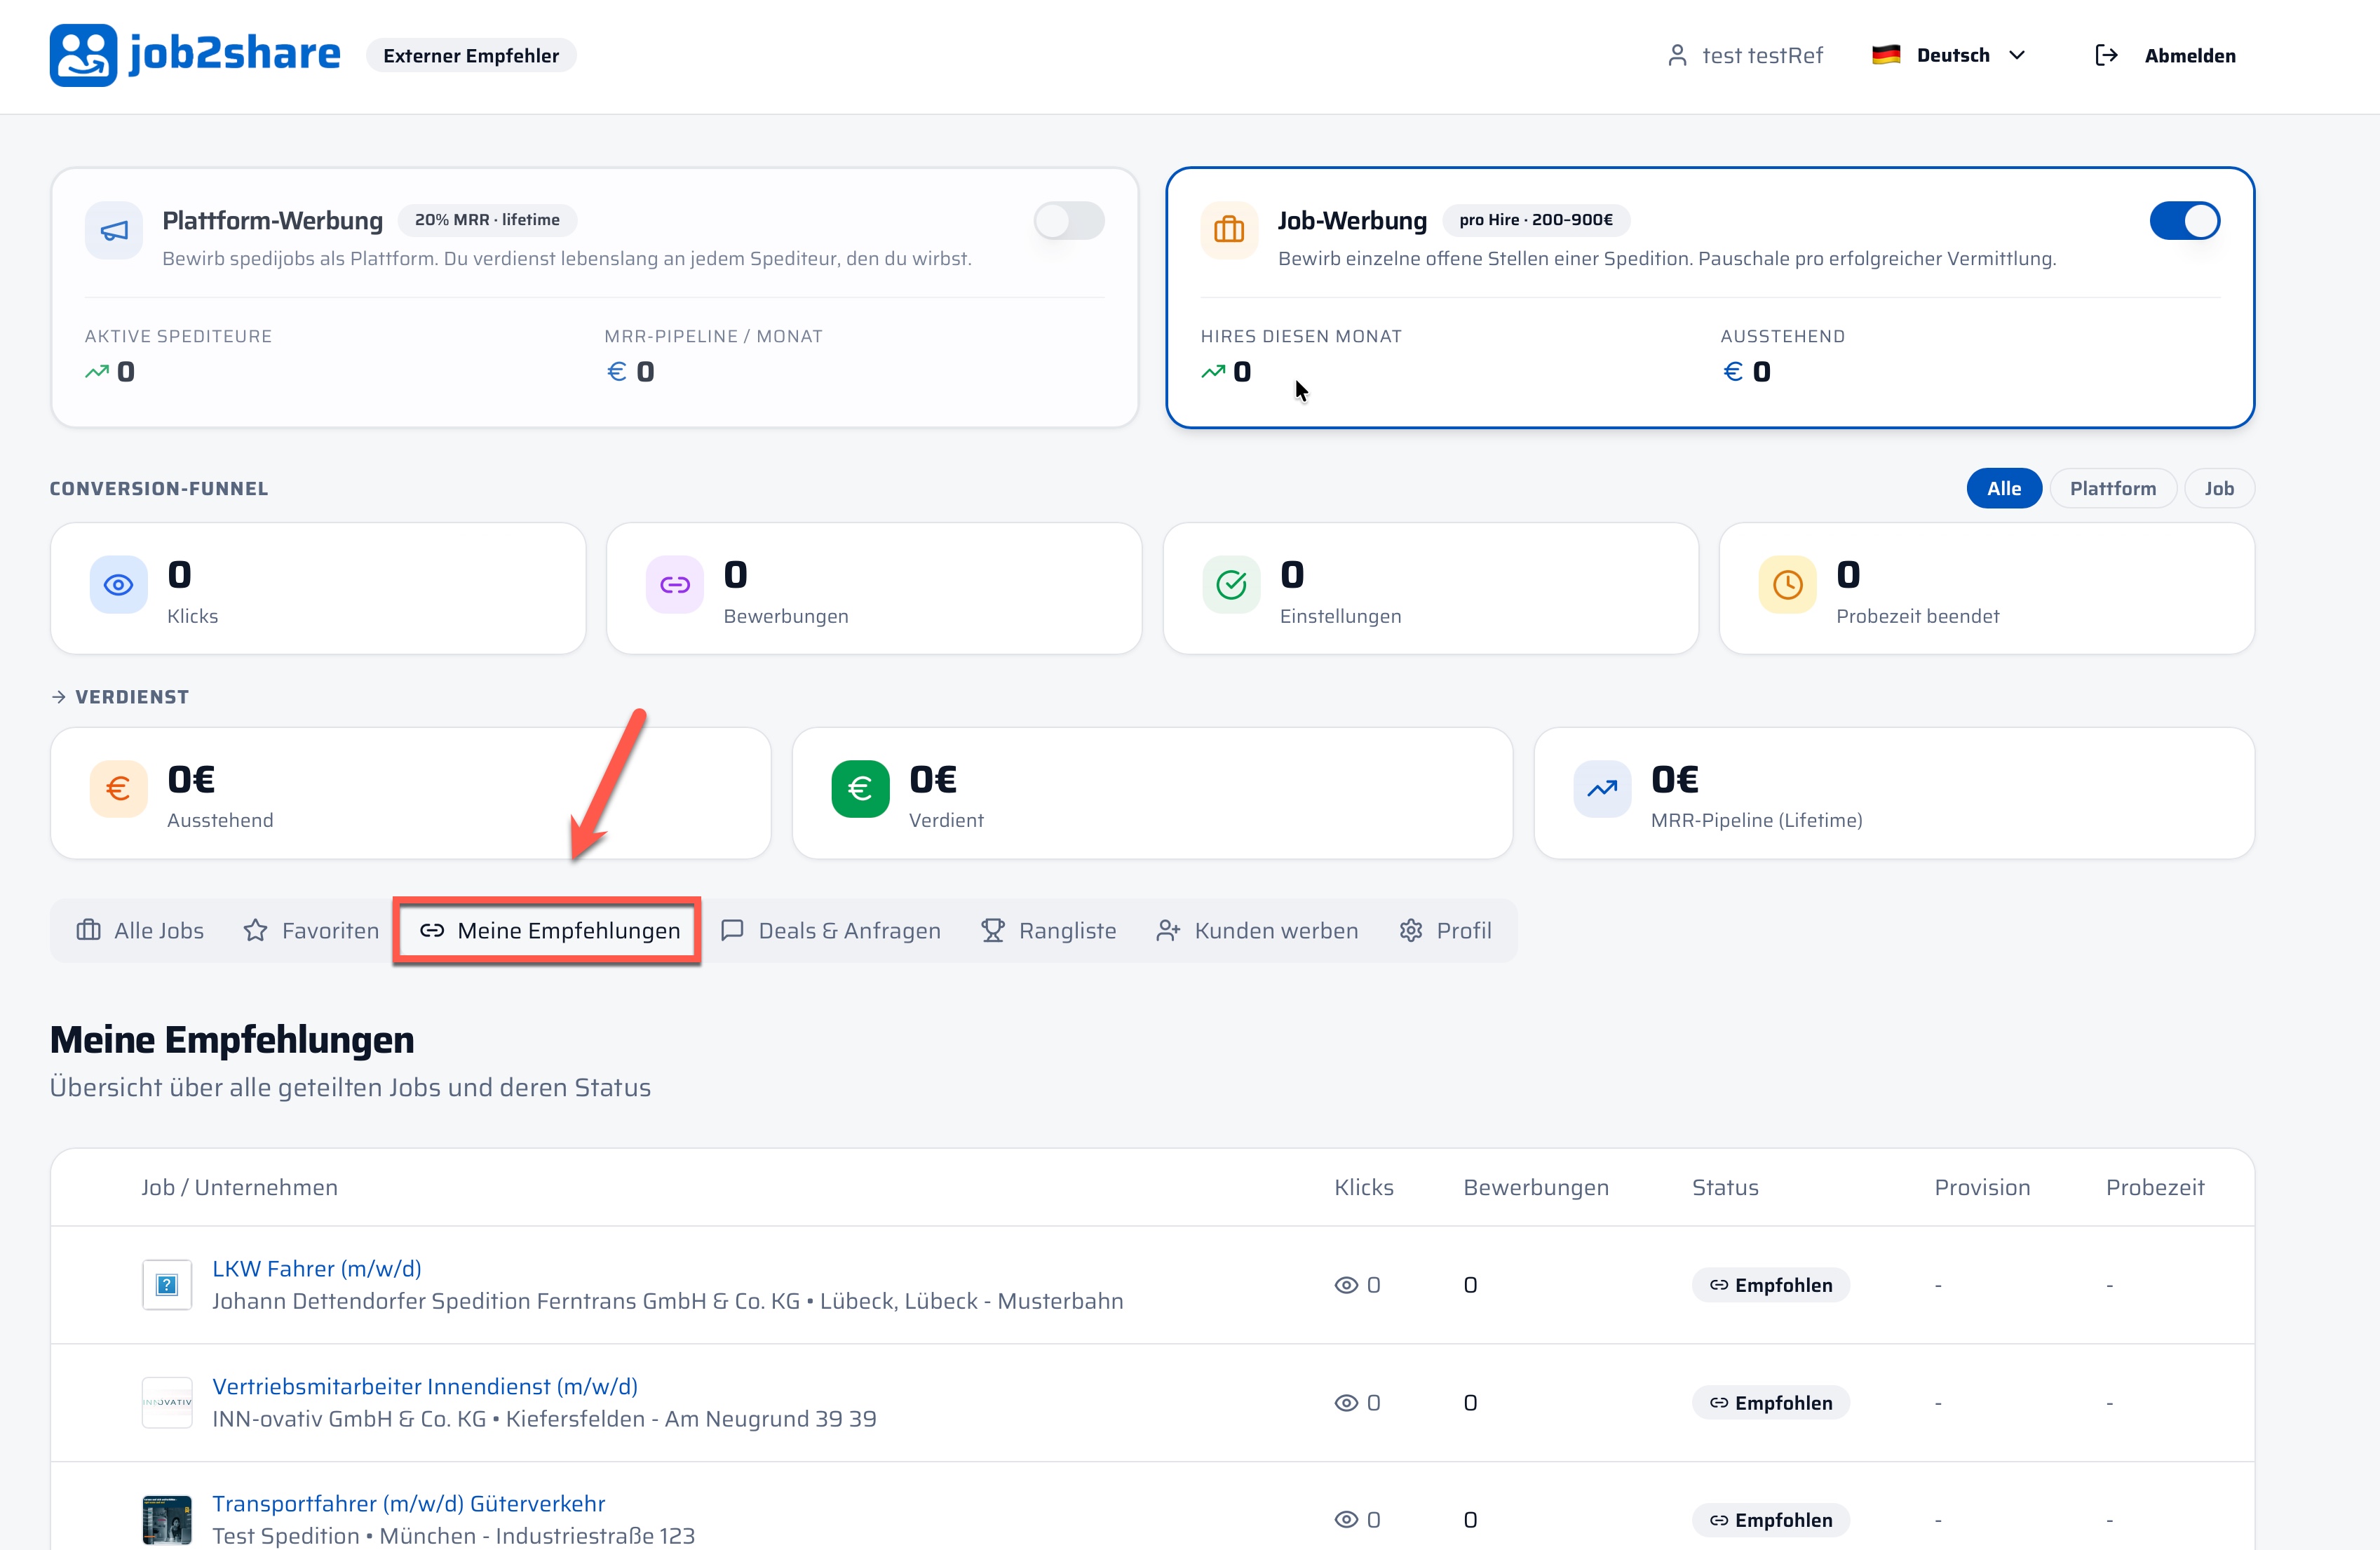2380x1550 pixels.
Task: Click the green euro icon on Verdient card
Action: 860,789
